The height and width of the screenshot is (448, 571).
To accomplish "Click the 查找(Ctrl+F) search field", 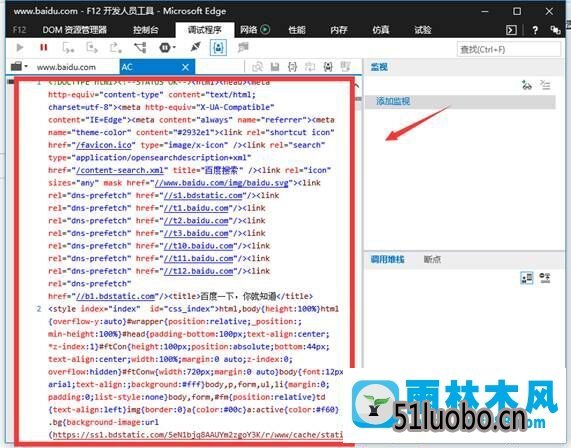I will click(x=509, y=49).
